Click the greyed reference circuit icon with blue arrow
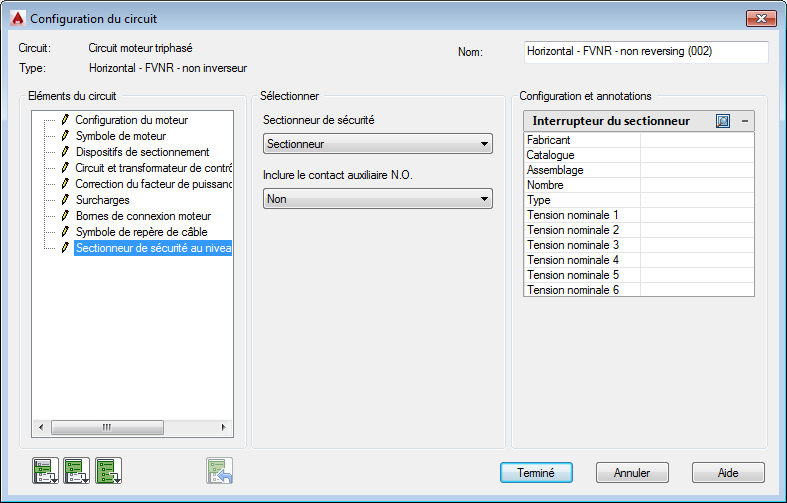Image resolution: width=787 pixels, height=503 pixels. pyautogui.click(x=220, y=470)
